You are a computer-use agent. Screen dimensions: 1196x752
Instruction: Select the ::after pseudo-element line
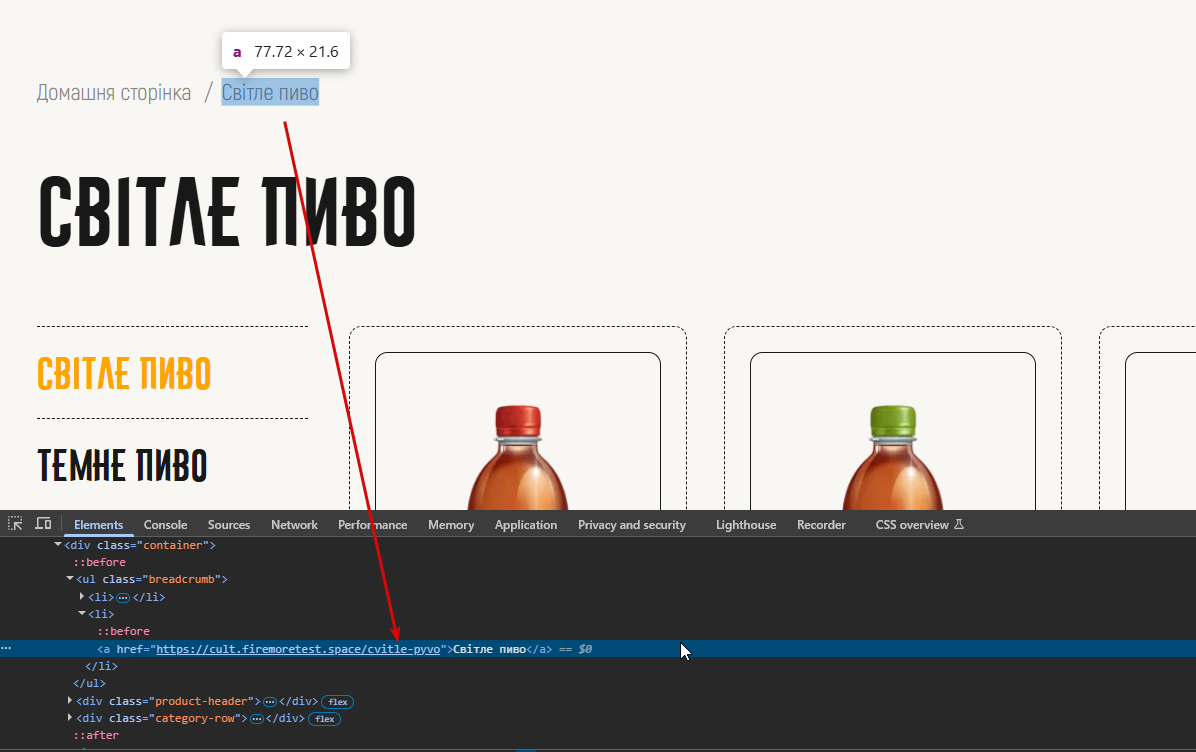point(96,735)
